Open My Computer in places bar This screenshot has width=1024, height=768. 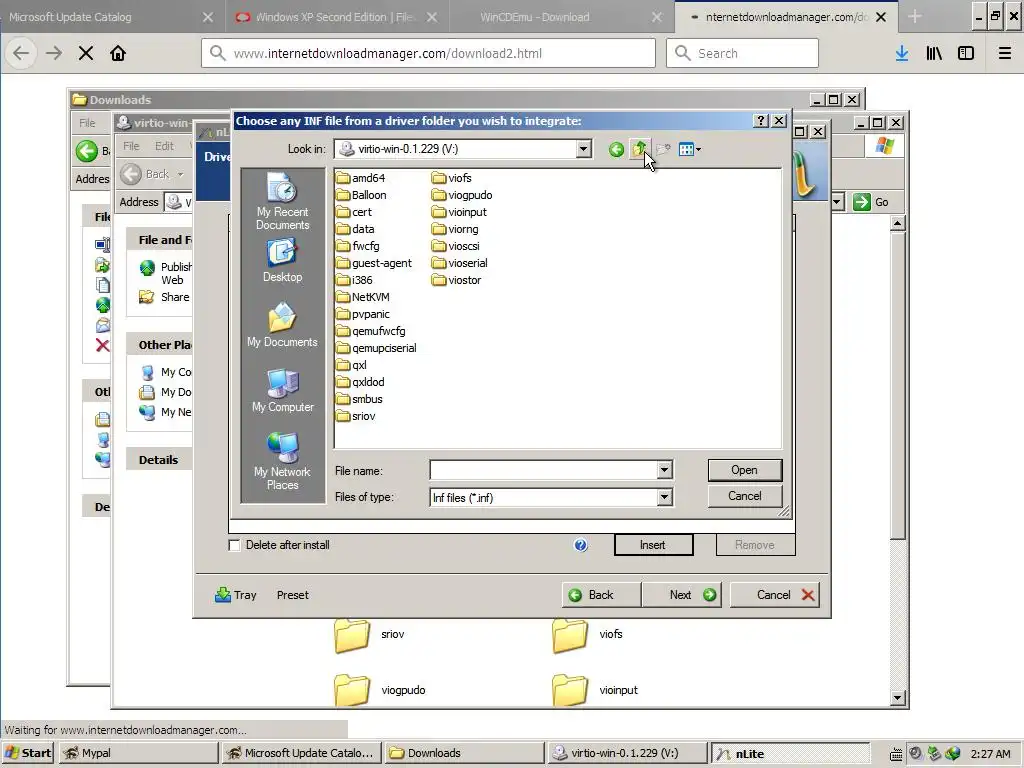(283, 390)
